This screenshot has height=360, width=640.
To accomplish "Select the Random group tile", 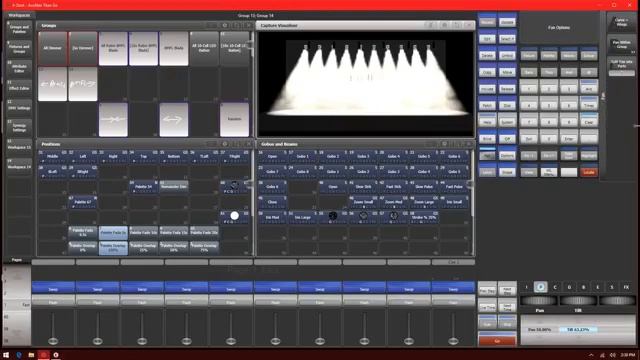I will [234, 119].
